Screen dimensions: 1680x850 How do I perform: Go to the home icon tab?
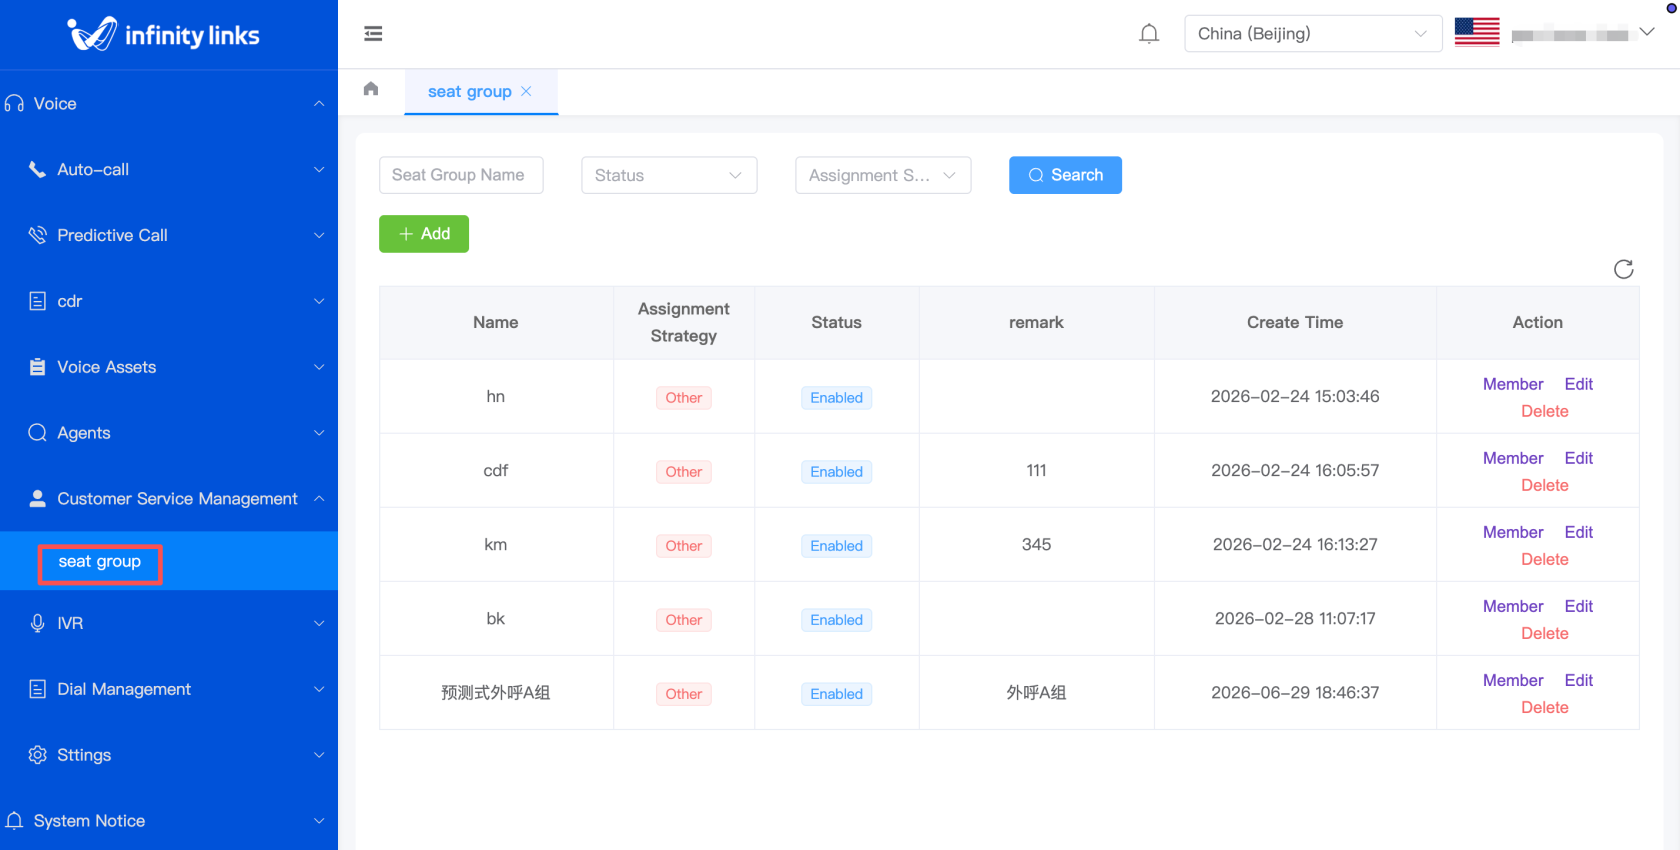[x=371, y=89]
